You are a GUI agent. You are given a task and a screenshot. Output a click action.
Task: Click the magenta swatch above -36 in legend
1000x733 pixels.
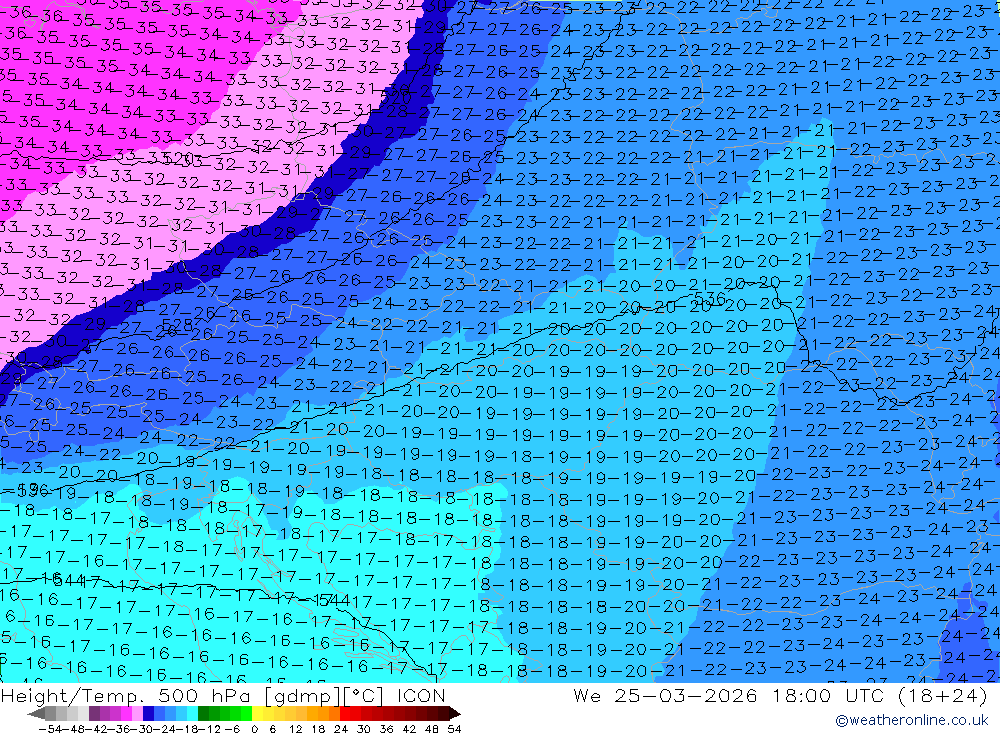point(127,713)
